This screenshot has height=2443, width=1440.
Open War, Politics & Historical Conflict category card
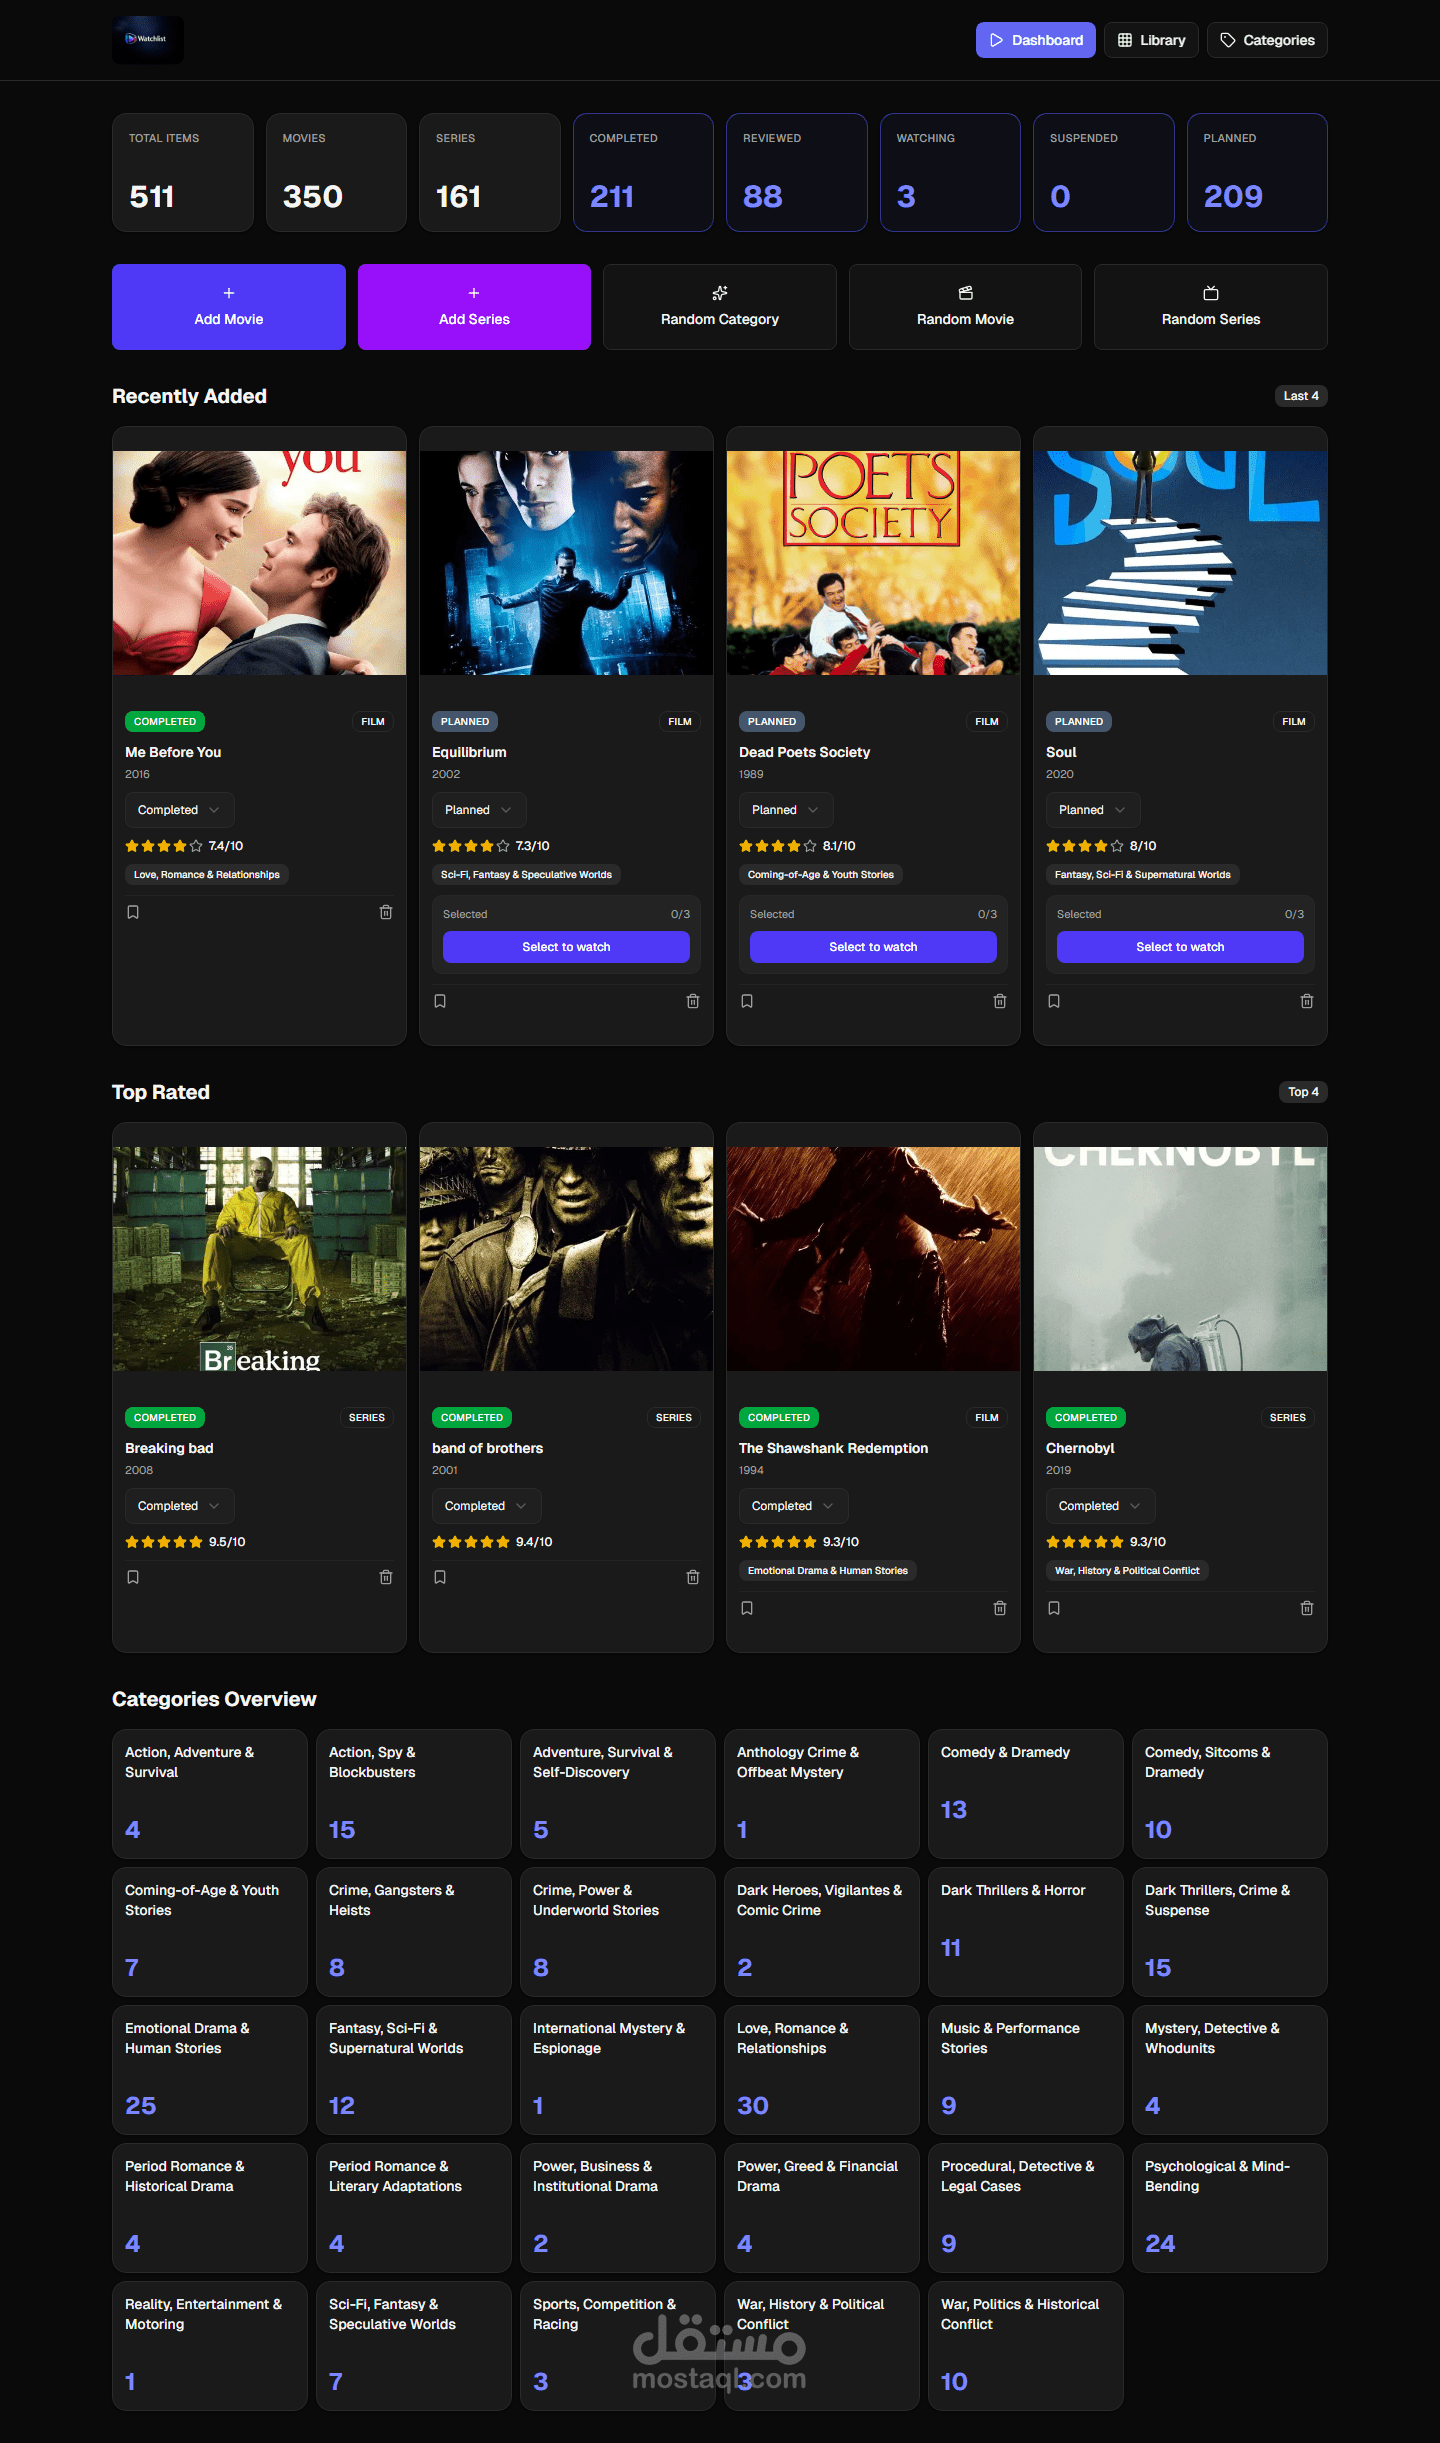[x=1025, y=2346]
